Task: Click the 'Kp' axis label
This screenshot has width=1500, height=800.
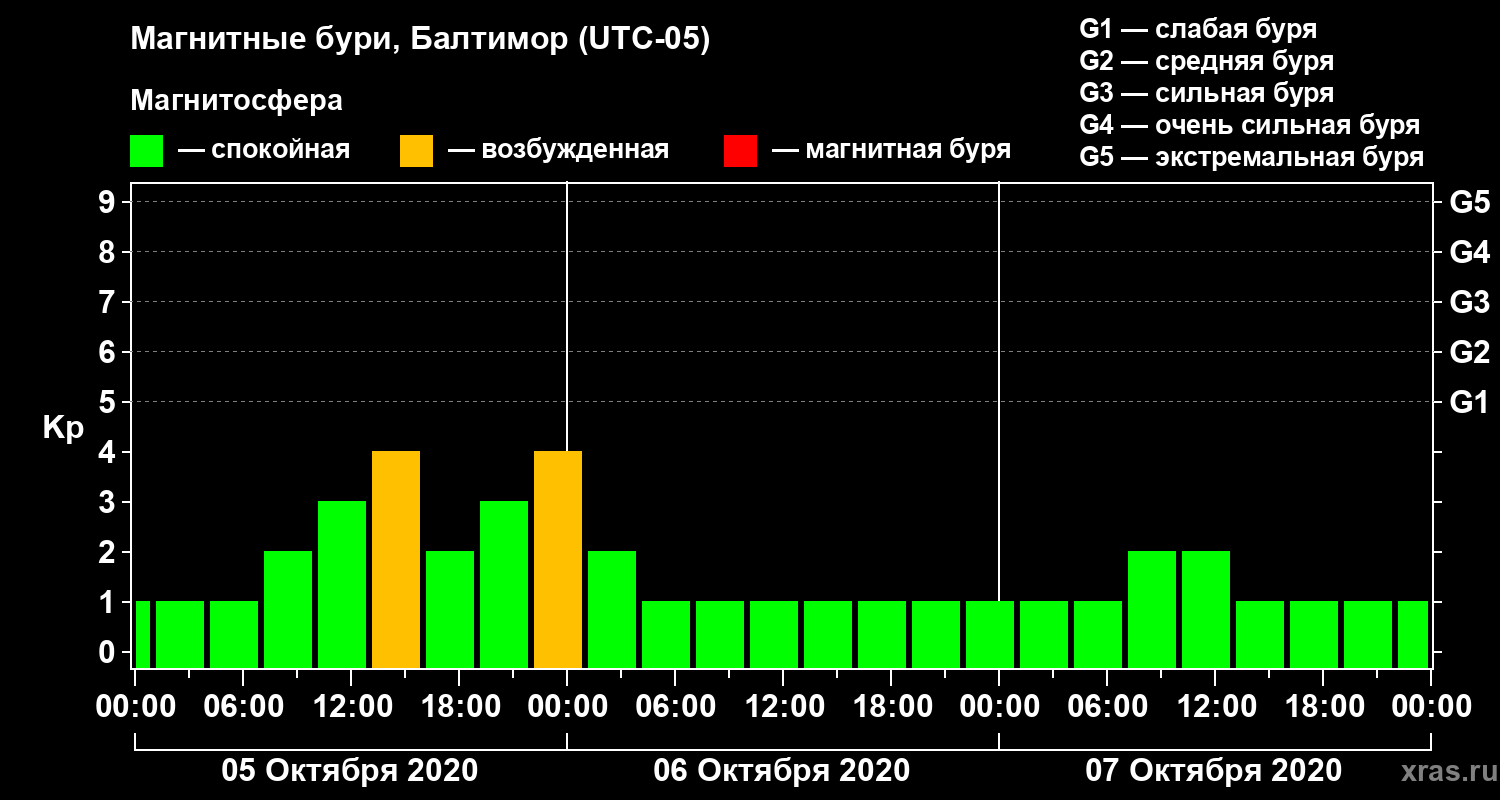Action: (x=63, y=428)
